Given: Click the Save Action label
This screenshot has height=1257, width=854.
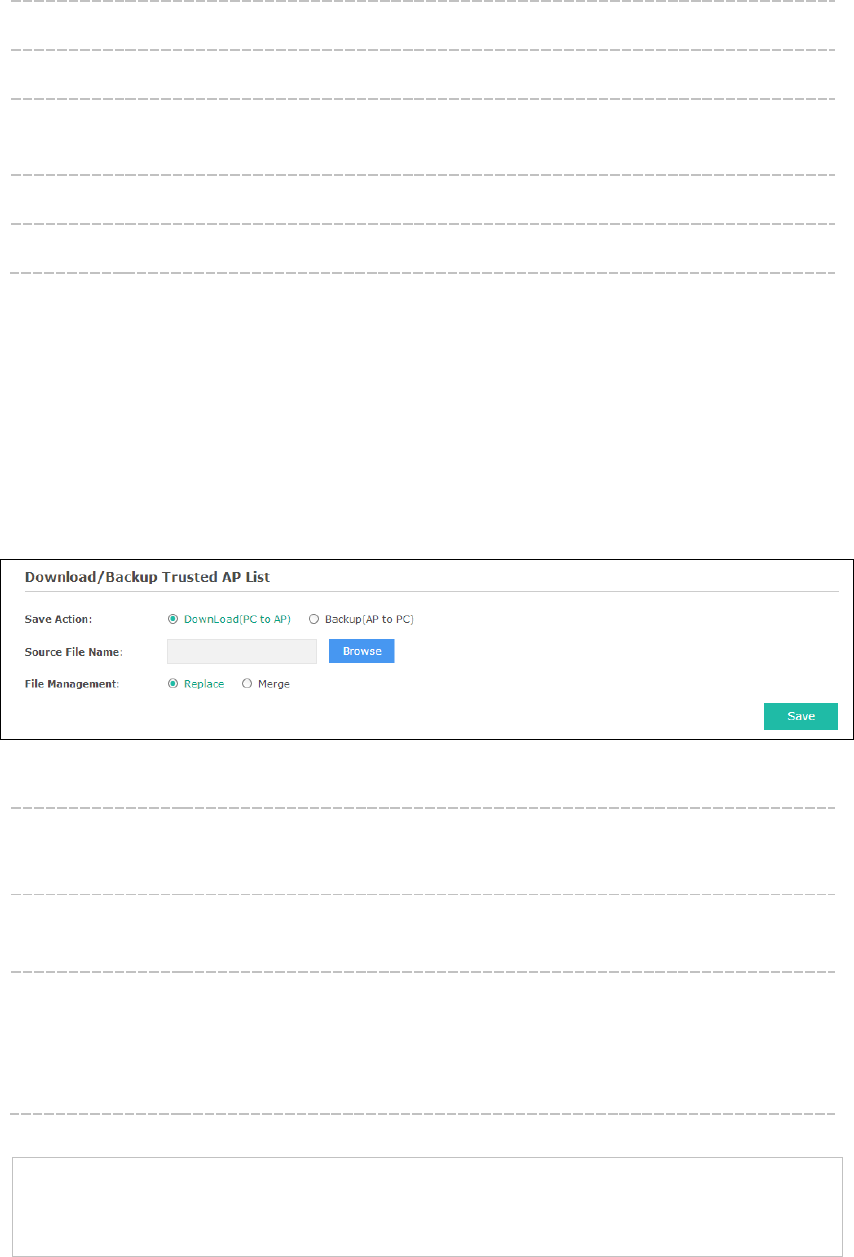Looking at the screenshot, I should [59, 619].
